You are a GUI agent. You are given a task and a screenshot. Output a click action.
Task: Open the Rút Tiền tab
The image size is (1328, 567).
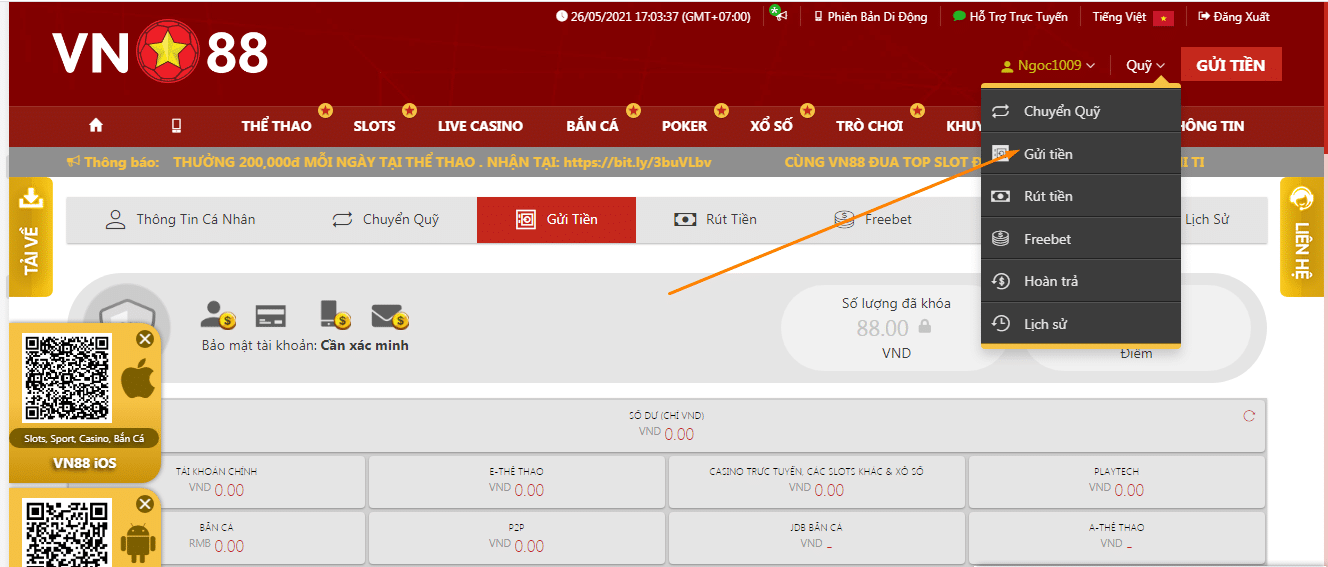coord(715,219)
